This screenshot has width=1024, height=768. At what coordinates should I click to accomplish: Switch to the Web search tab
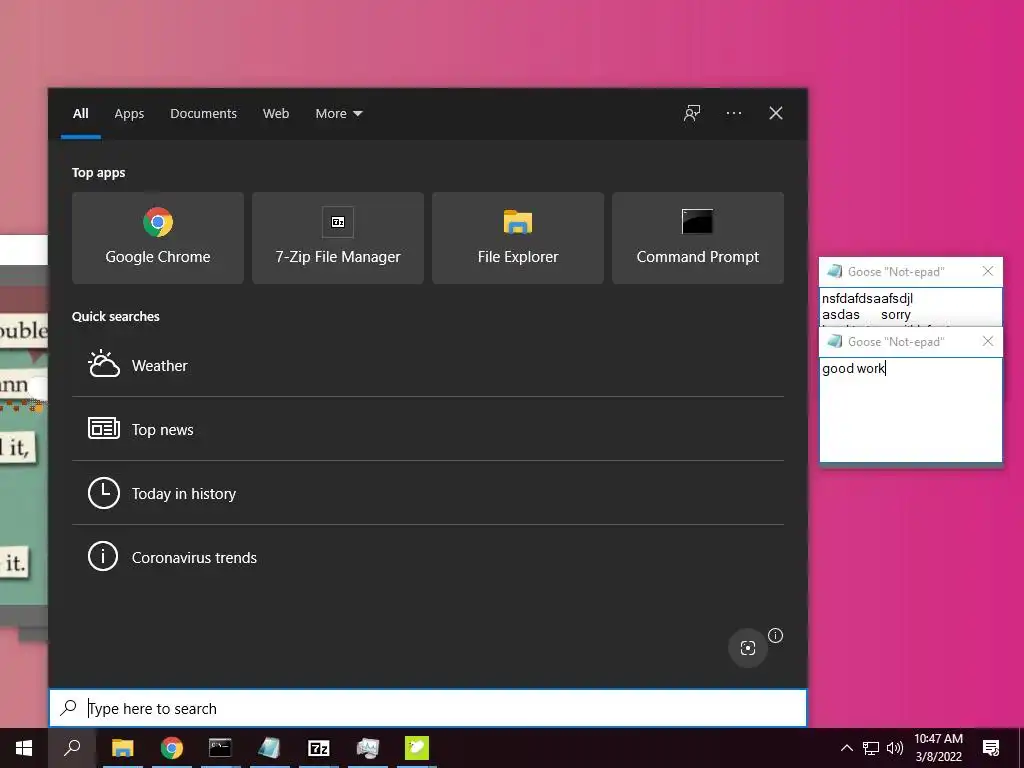[276, 114]
